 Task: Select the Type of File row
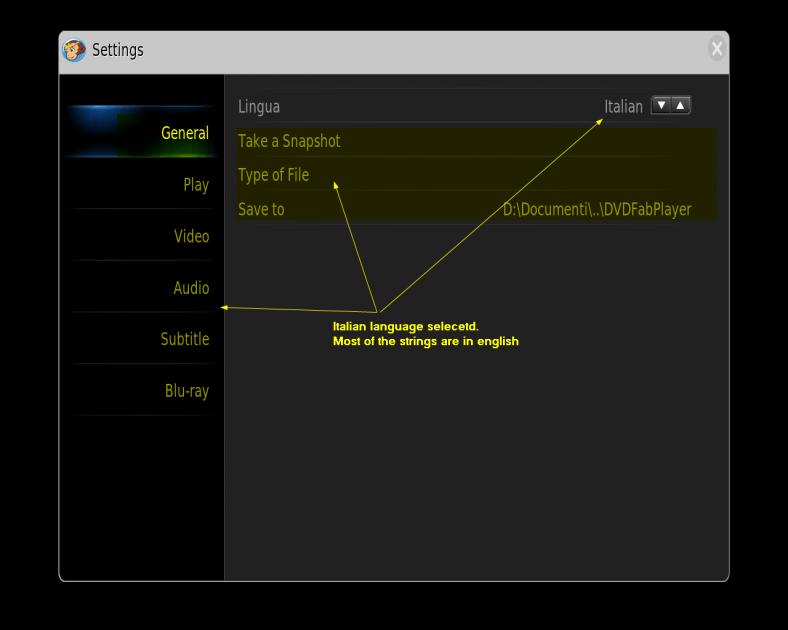pyautogui.click(x=476, y=175)
